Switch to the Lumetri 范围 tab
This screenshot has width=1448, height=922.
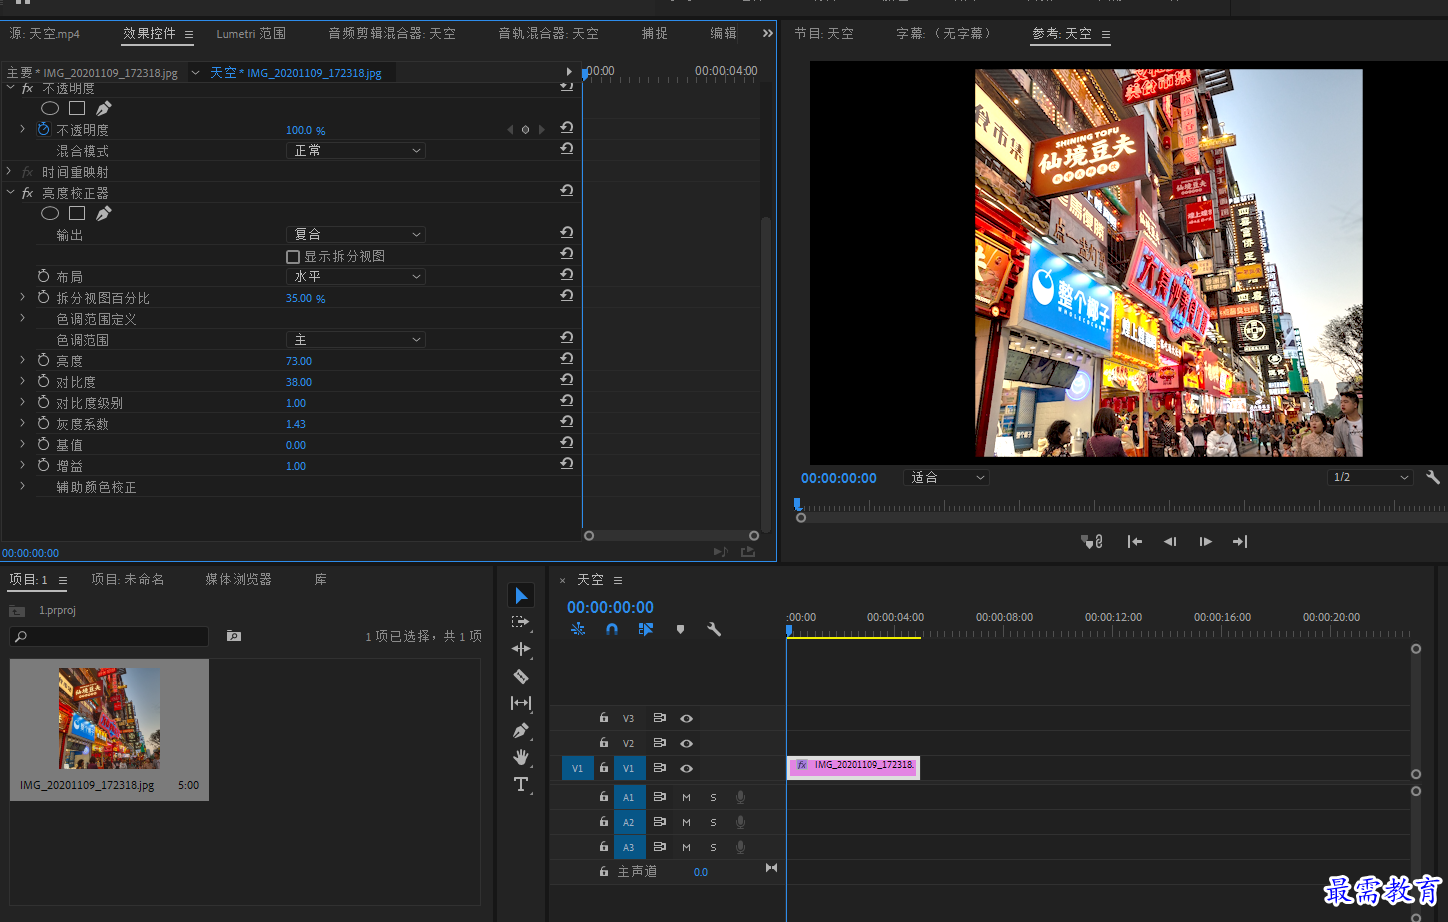tap(251, 33)
